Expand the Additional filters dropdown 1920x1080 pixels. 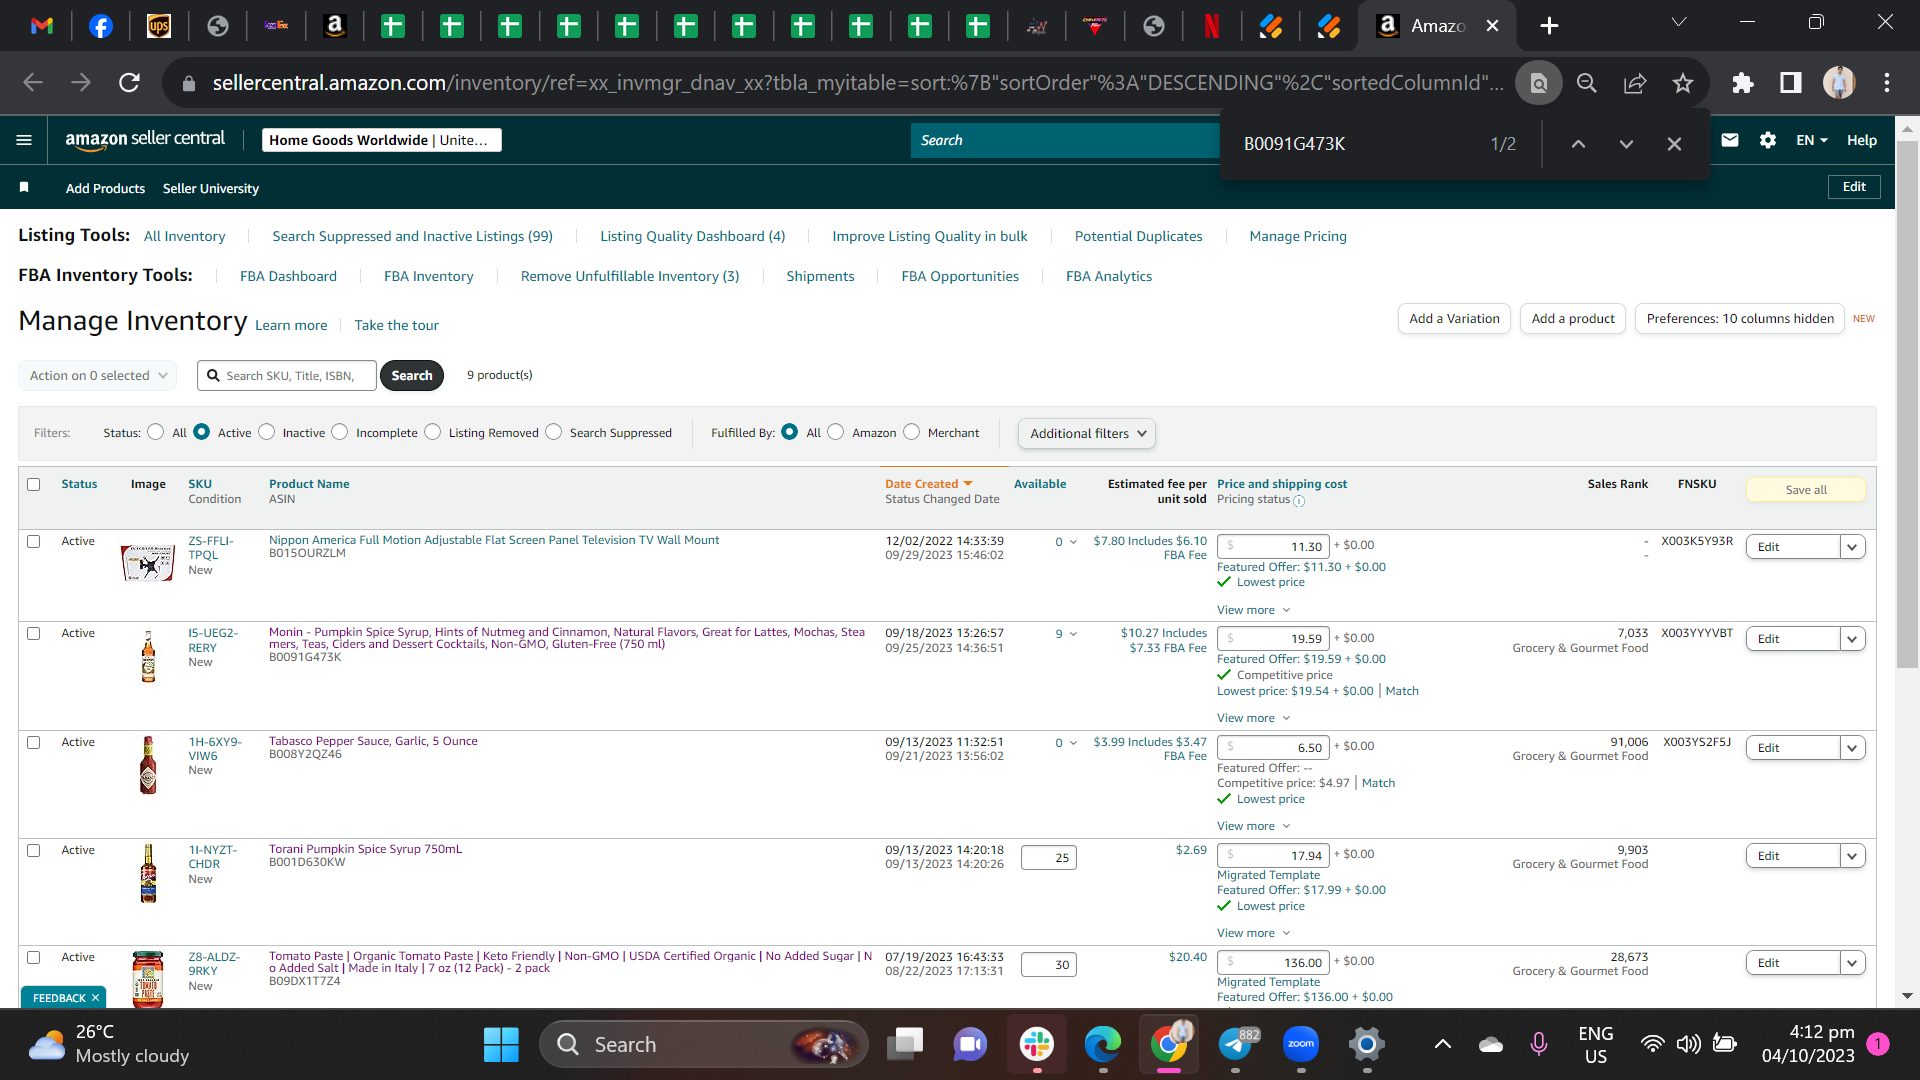pos(1087,433)
